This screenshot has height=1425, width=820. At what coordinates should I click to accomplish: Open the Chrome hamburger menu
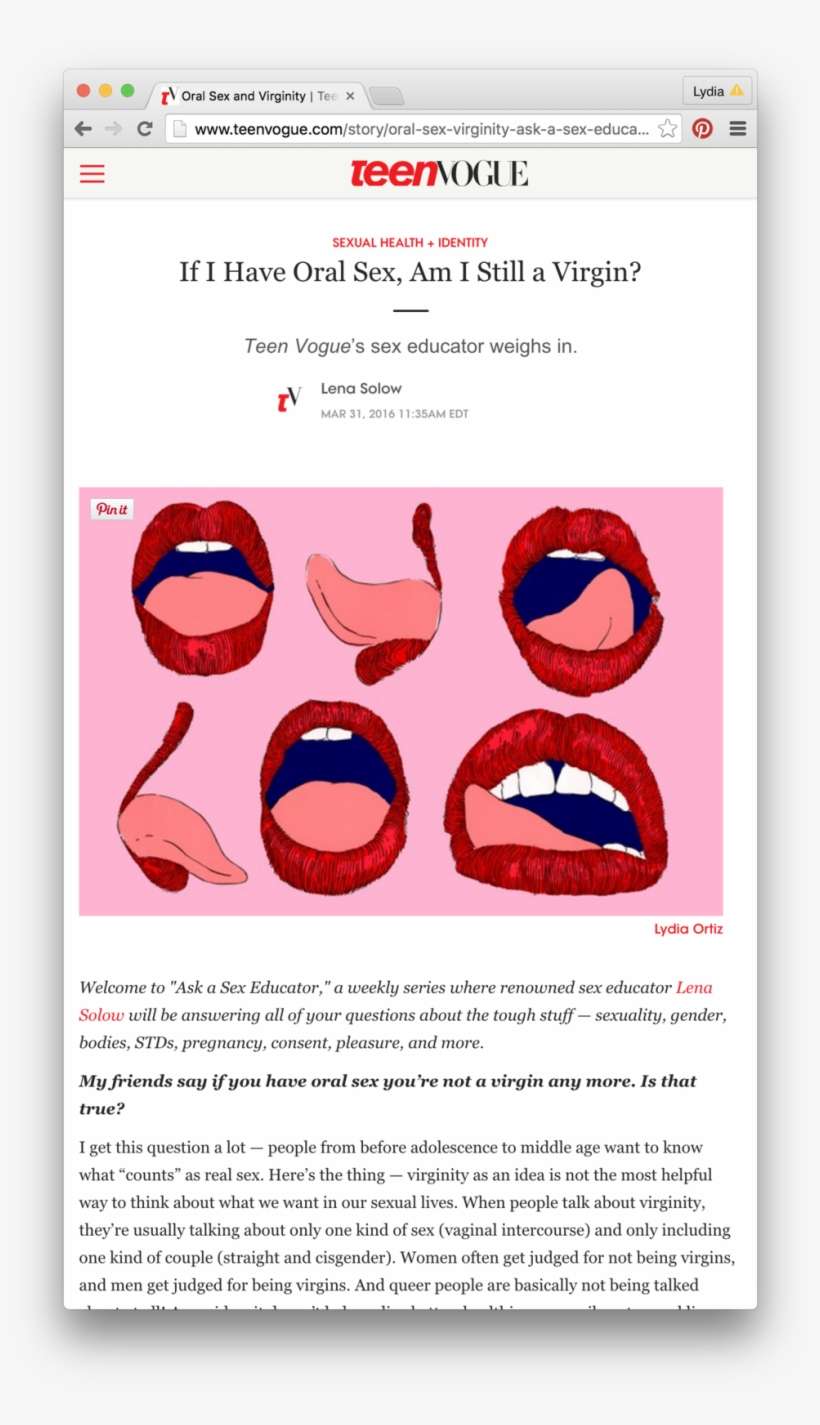click(738, 128)
